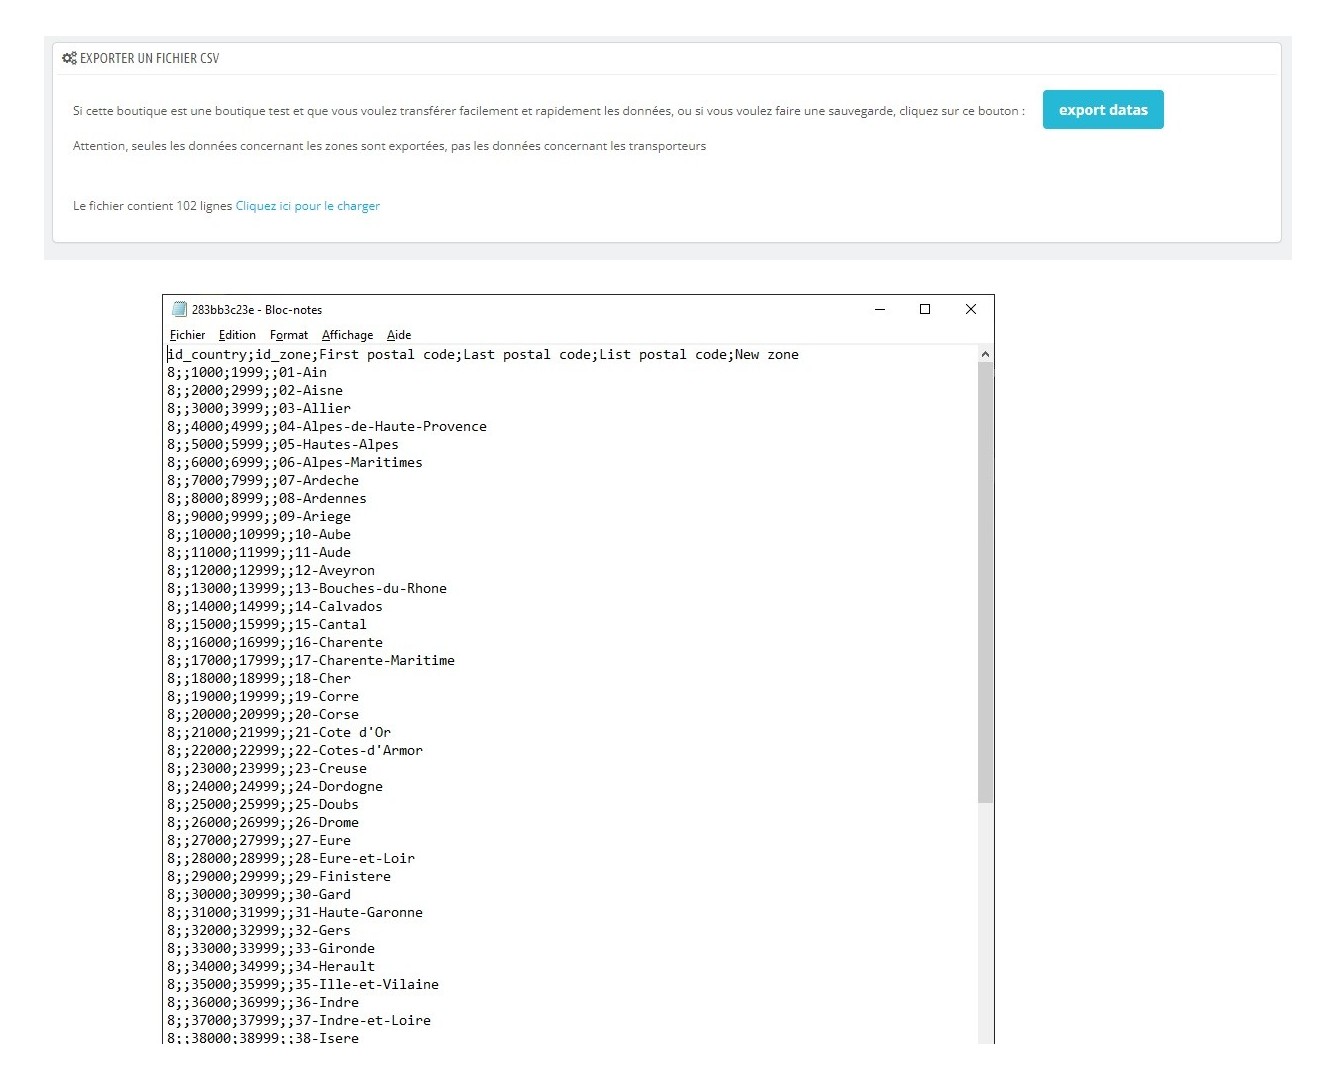Click the gears icon beside Exporter un fichier CSV
Image resolution: width=1337 pixels, height=1080 pixels.
click(69, 58)
